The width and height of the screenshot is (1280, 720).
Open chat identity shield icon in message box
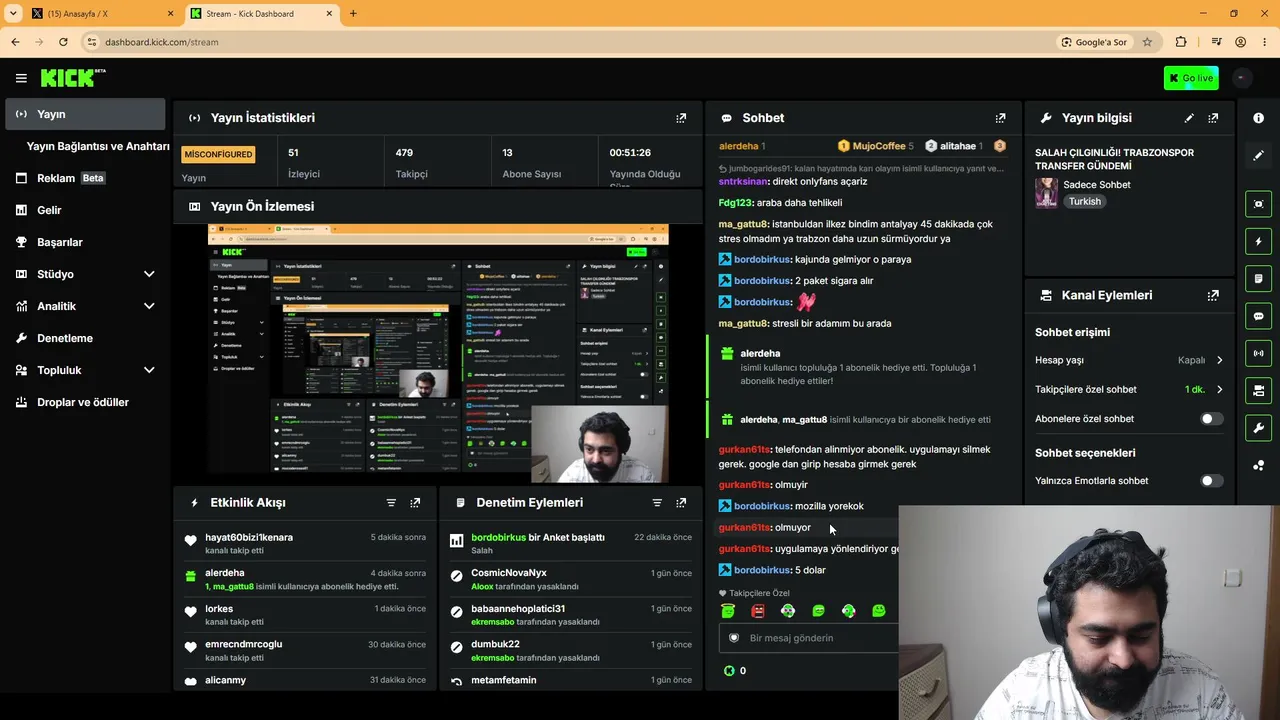coord(733,638)
